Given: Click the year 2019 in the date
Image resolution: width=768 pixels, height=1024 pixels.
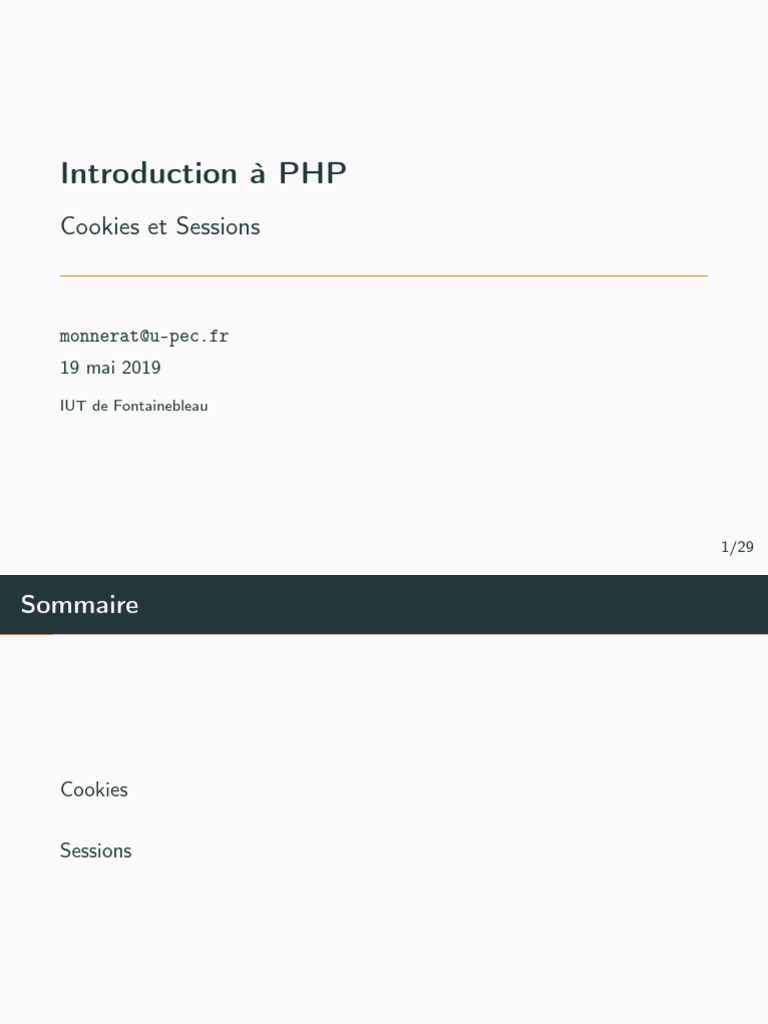Looking at the screenshot, I should pyautogui.click(x=141, y=368).
